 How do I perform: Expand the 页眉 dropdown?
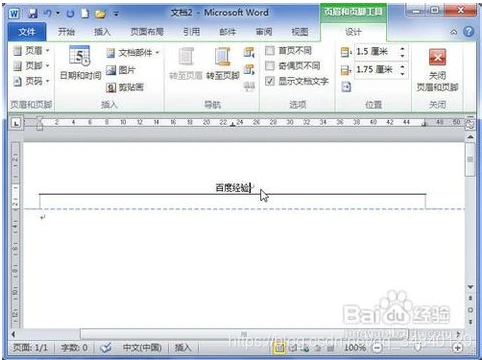31,51
